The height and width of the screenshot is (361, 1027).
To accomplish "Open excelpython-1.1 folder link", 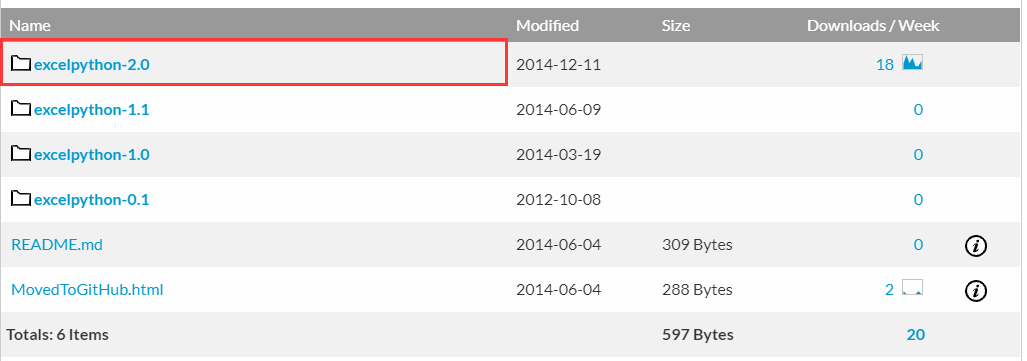I will coord(92,109).
